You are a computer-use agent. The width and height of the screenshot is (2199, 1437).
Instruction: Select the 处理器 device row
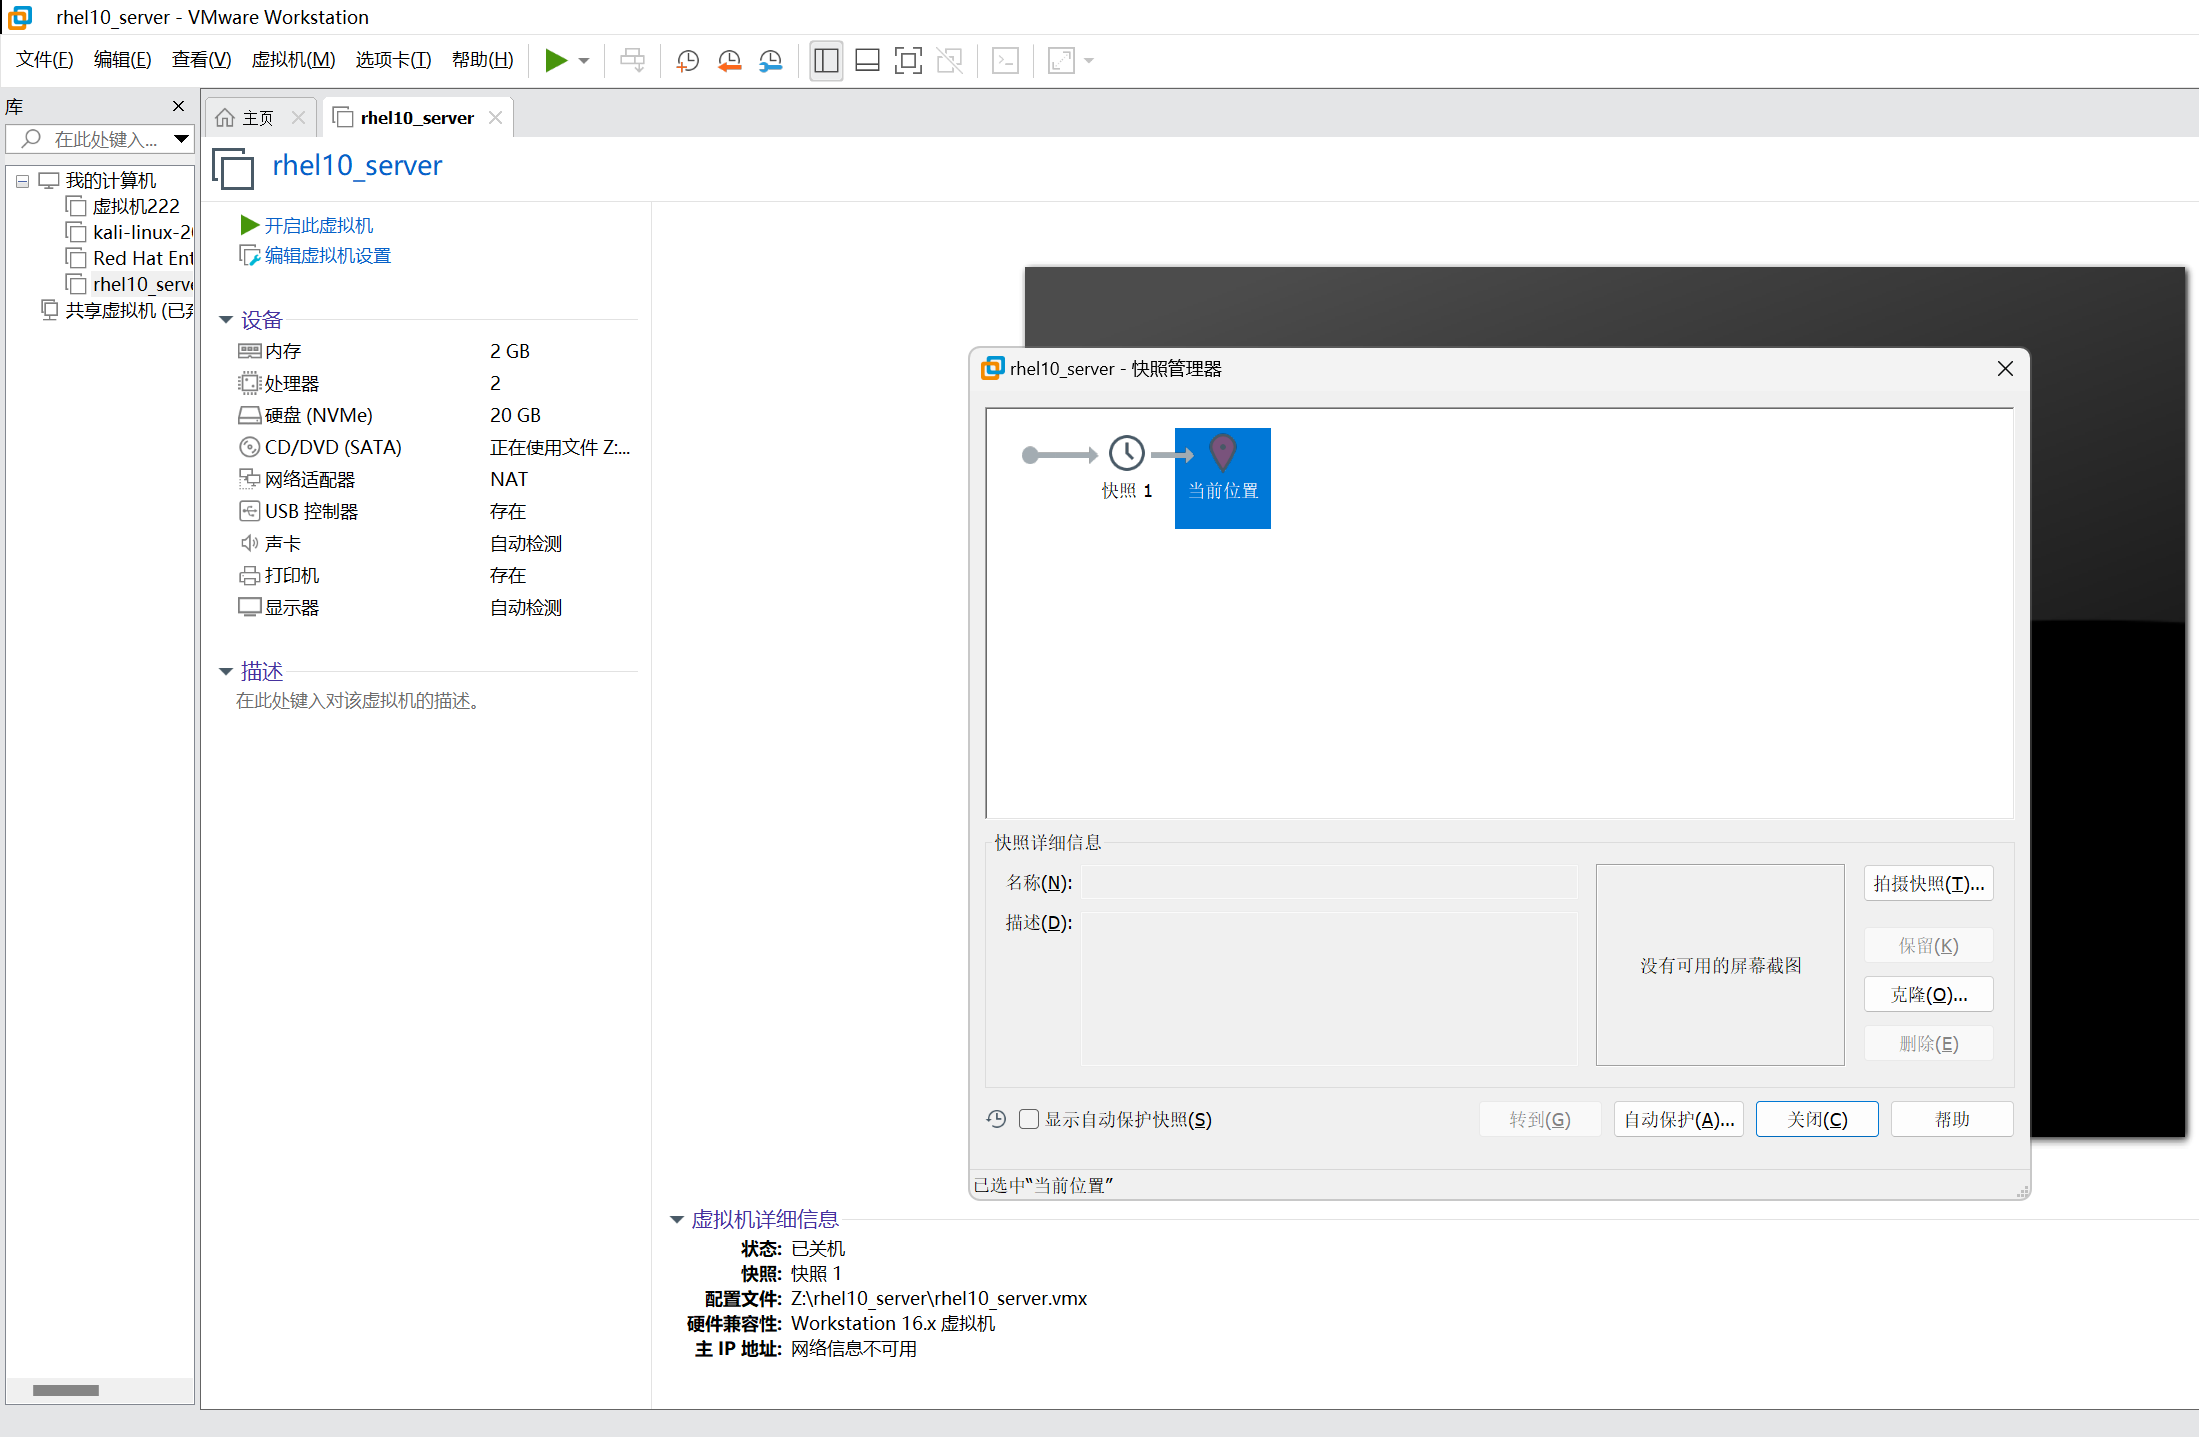coord(436,384)
